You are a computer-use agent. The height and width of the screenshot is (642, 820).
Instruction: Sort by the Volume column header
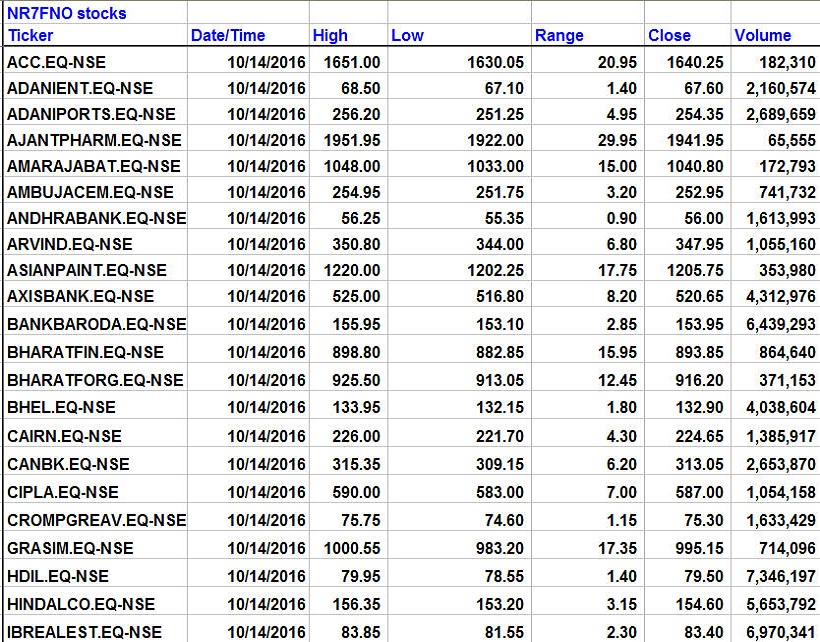pos(762,36)
